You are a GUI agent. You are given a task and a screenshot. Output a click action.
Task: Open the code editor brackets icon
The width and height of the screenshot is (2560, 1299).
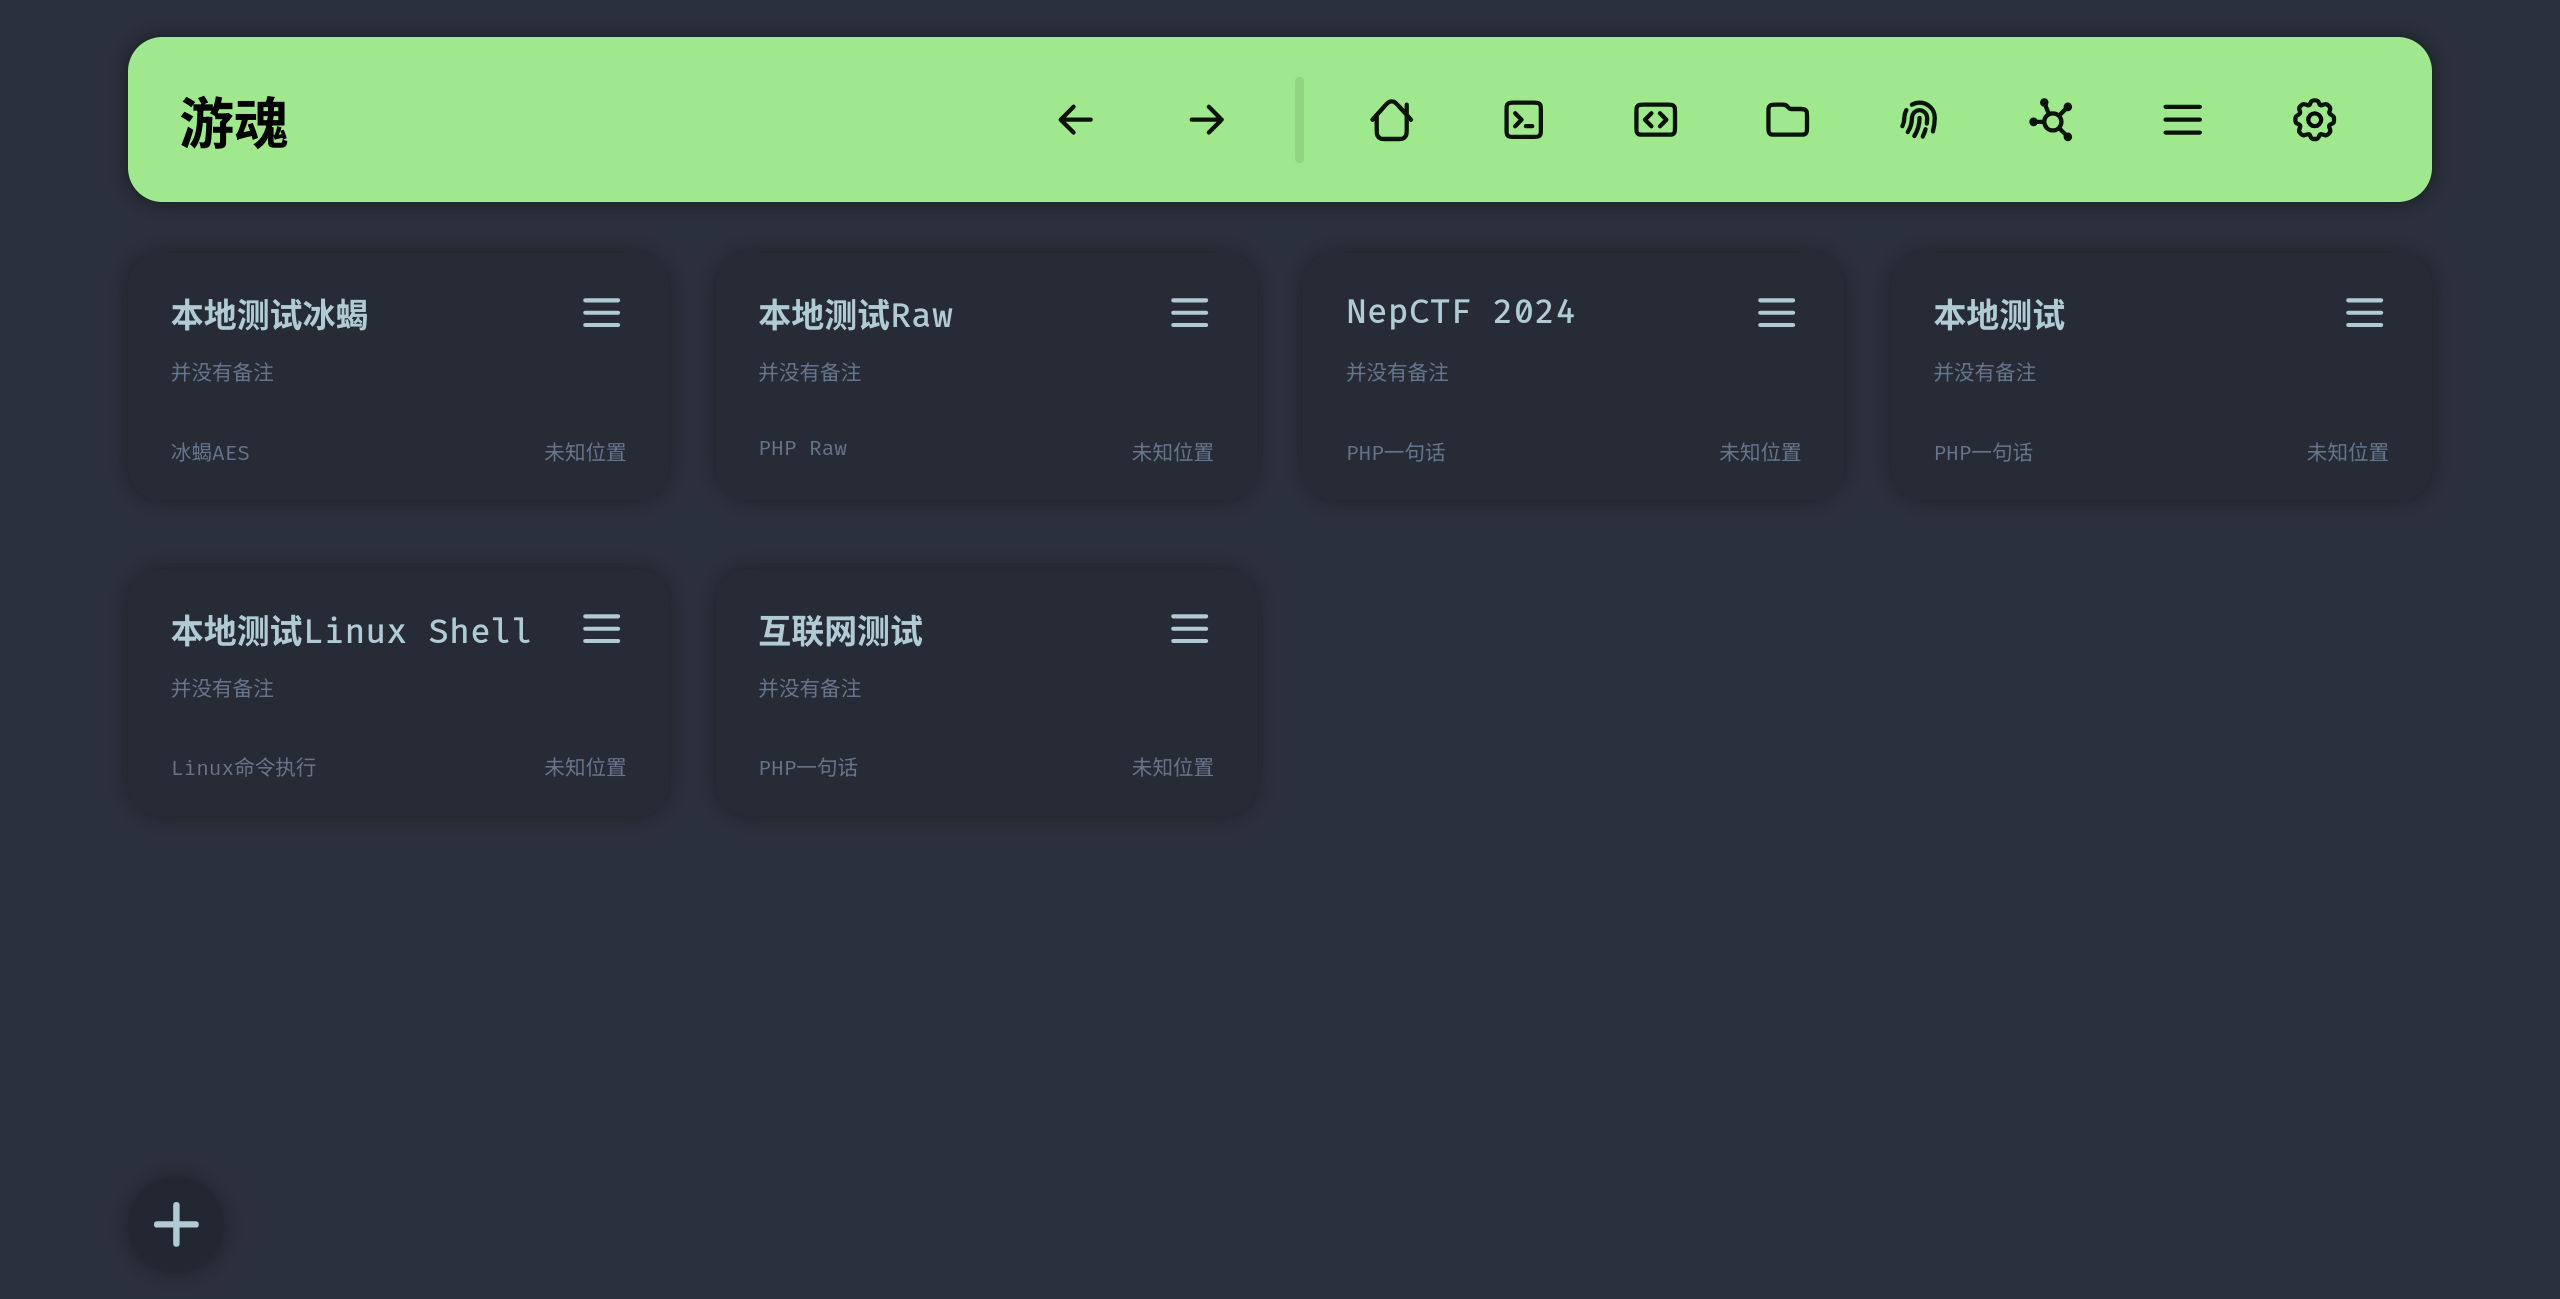[x=1655, y=120]
